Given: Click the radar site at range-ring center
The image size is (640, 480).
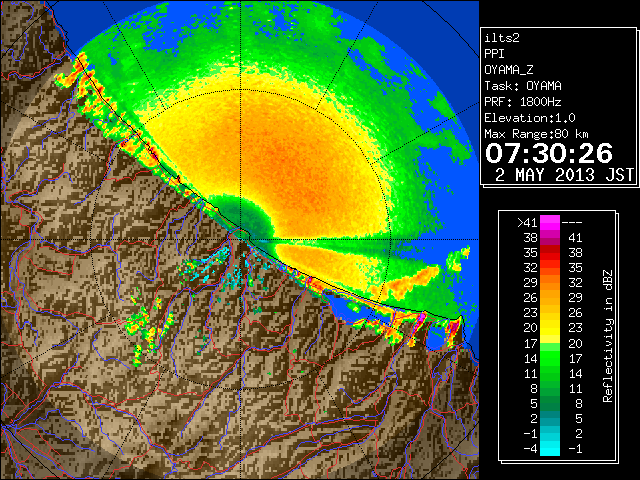Looking at the screenshot, I should click(x=241, y=239).
